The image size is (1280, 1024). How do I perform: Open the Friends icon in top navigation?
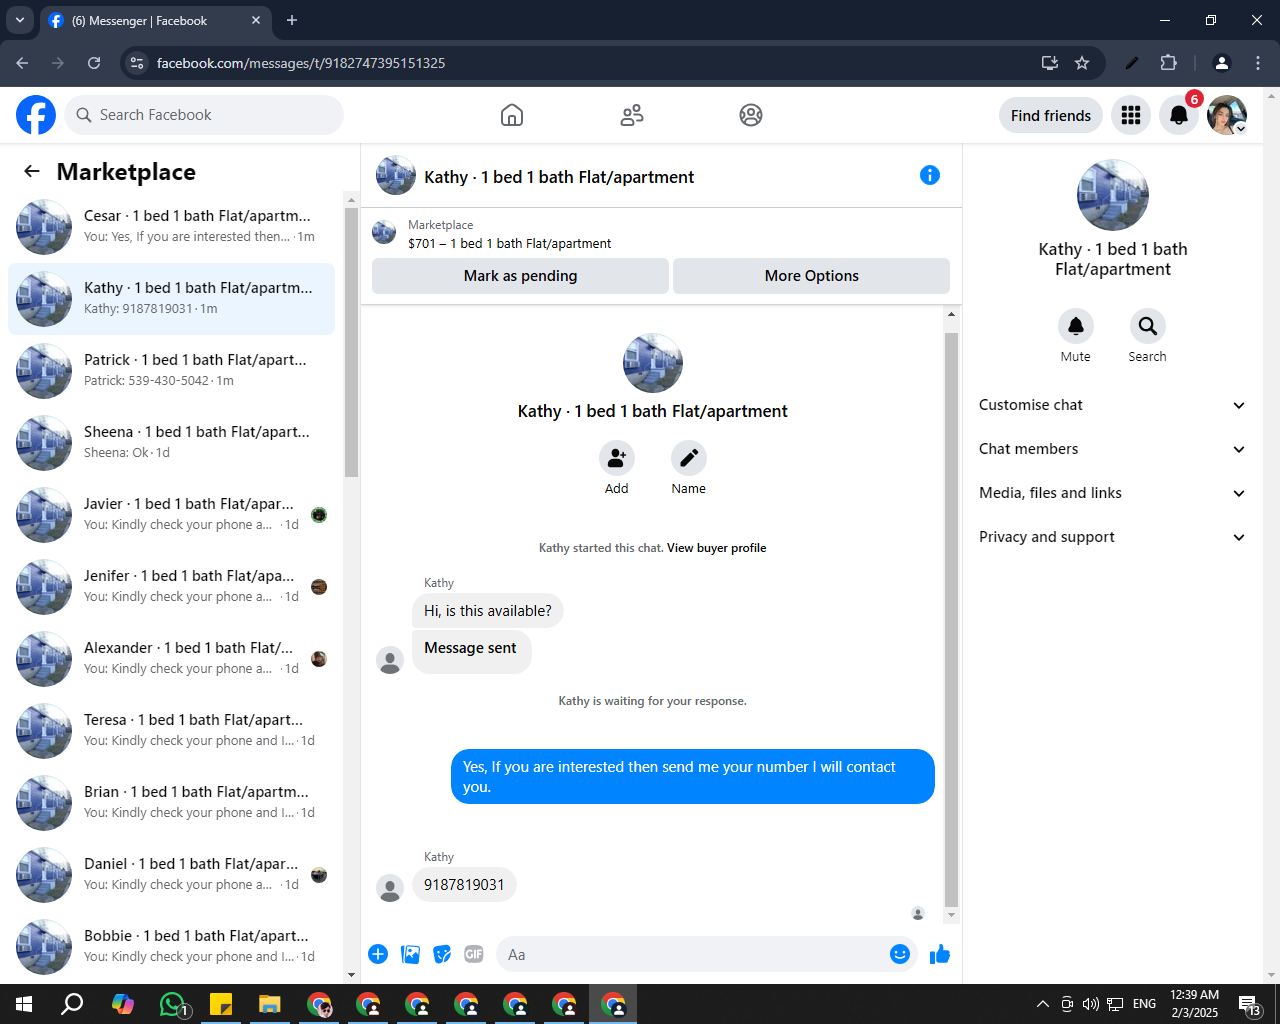(632, 115)
